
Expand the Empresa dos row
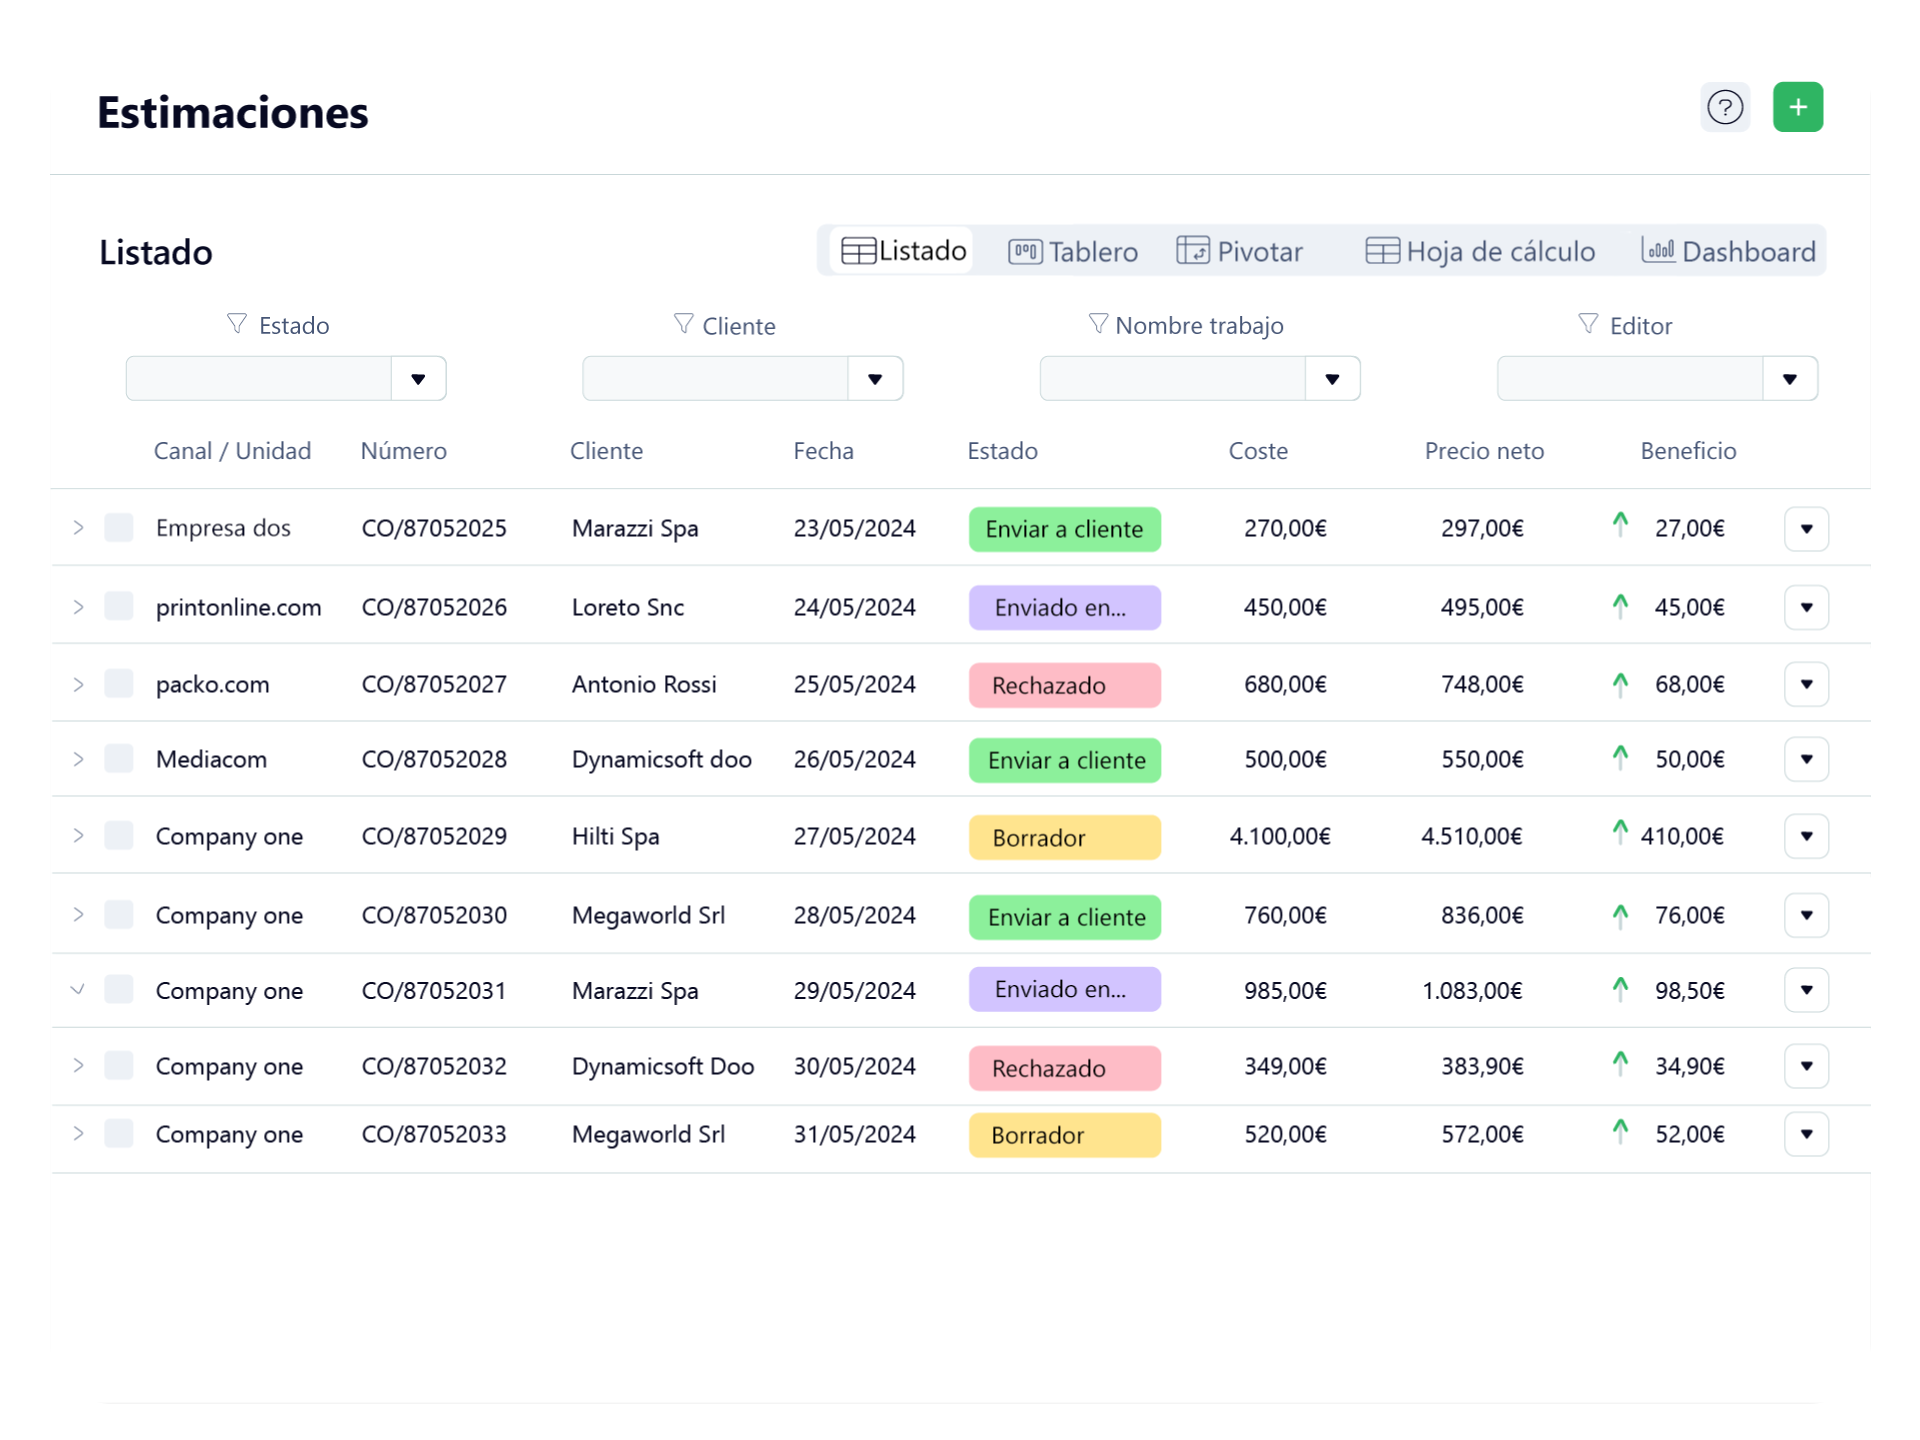tap(78, 527)
